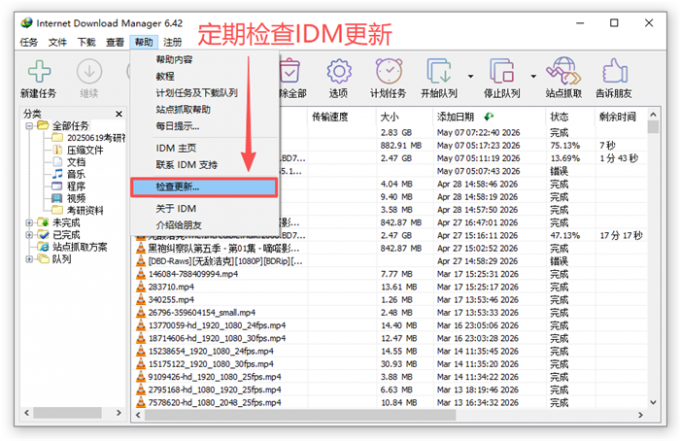Click VLC icon of 13770059-hd_1920_1080_24fps.mp4
This screenshot has height=441, width=680.
[141, 325]
